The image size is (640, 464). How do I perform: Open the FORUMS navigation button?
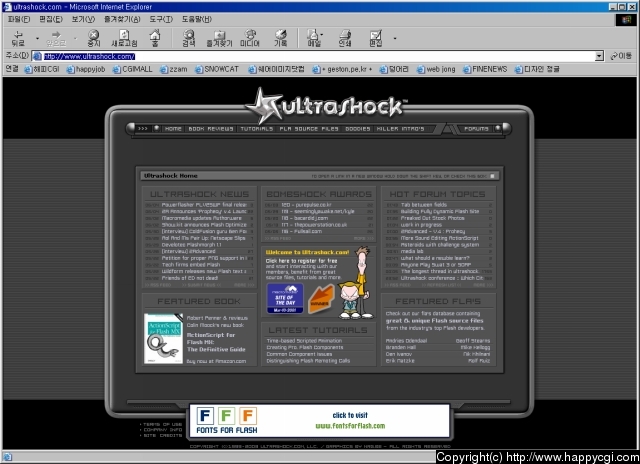coord(476,129)
